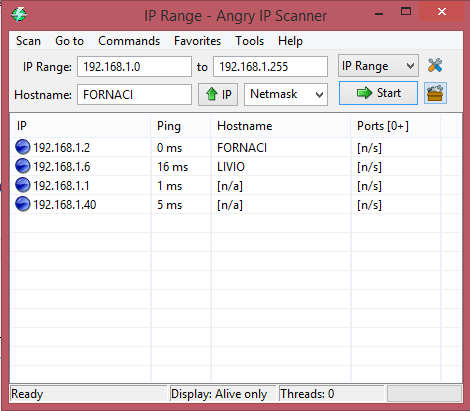Click the 5 ms ping value
Screen dimensions: 470x411
169,205
